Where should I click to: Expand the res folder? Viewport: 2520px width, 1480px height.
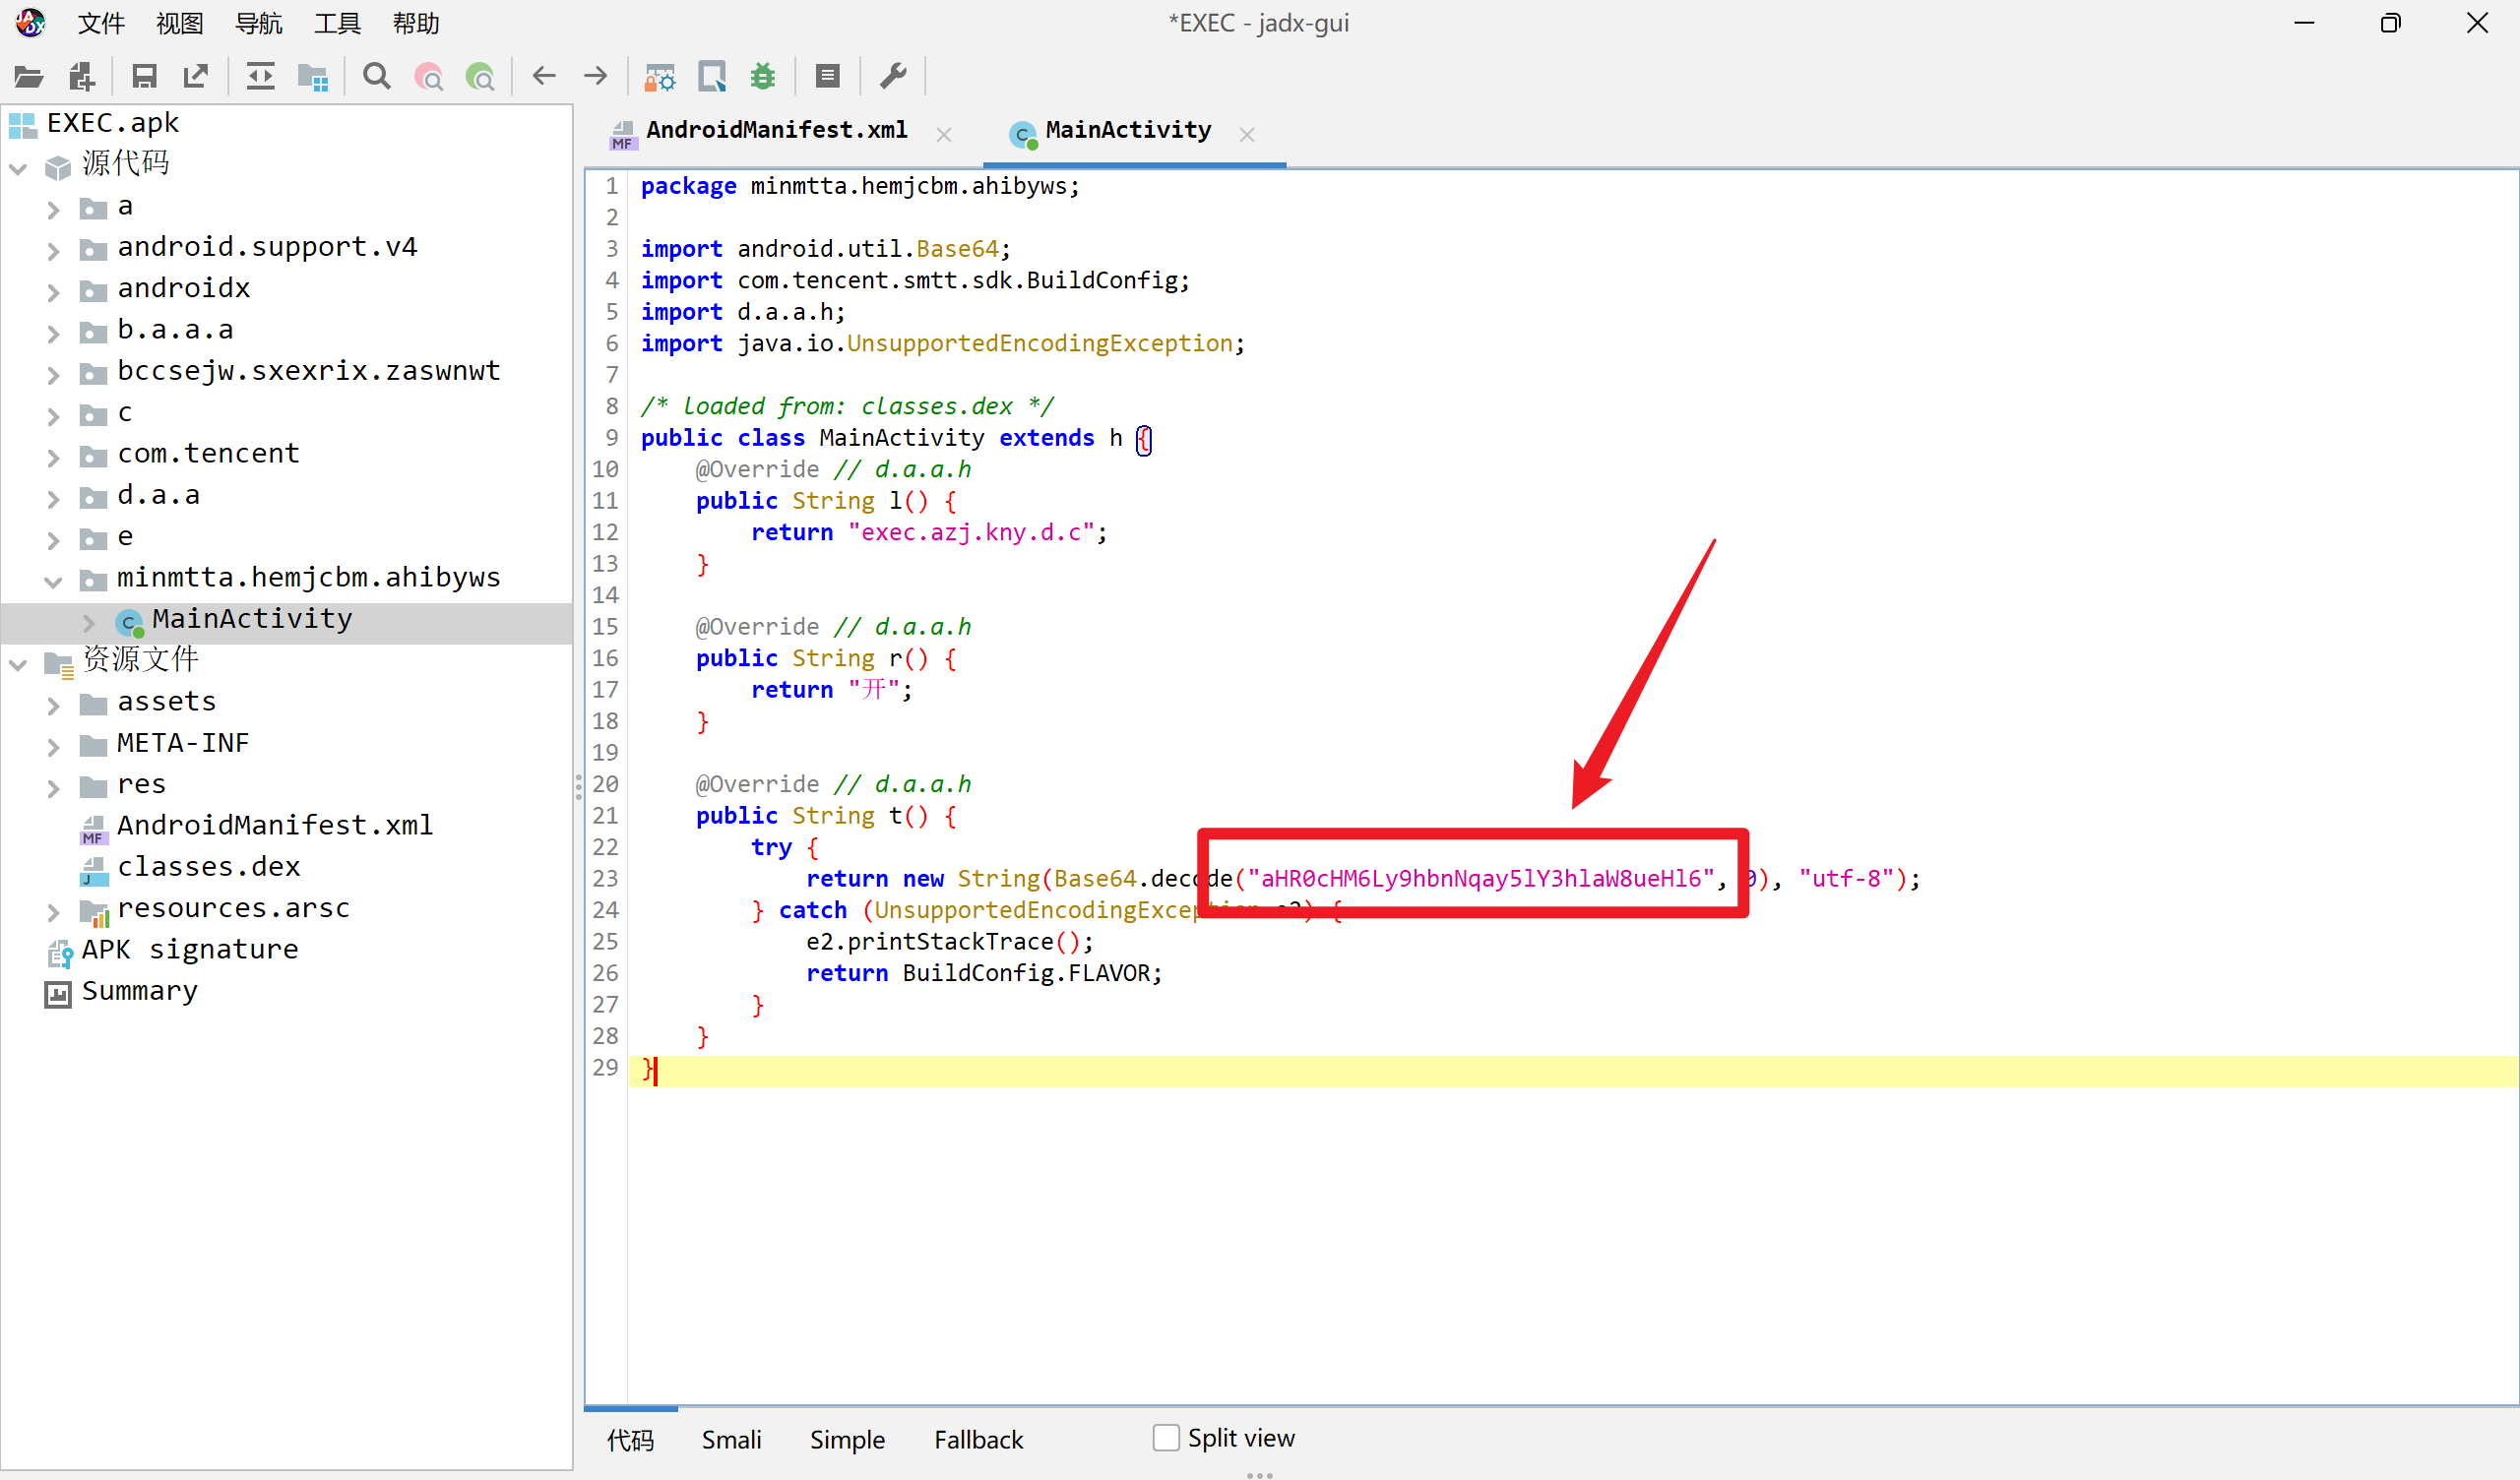tap(53, 789)
